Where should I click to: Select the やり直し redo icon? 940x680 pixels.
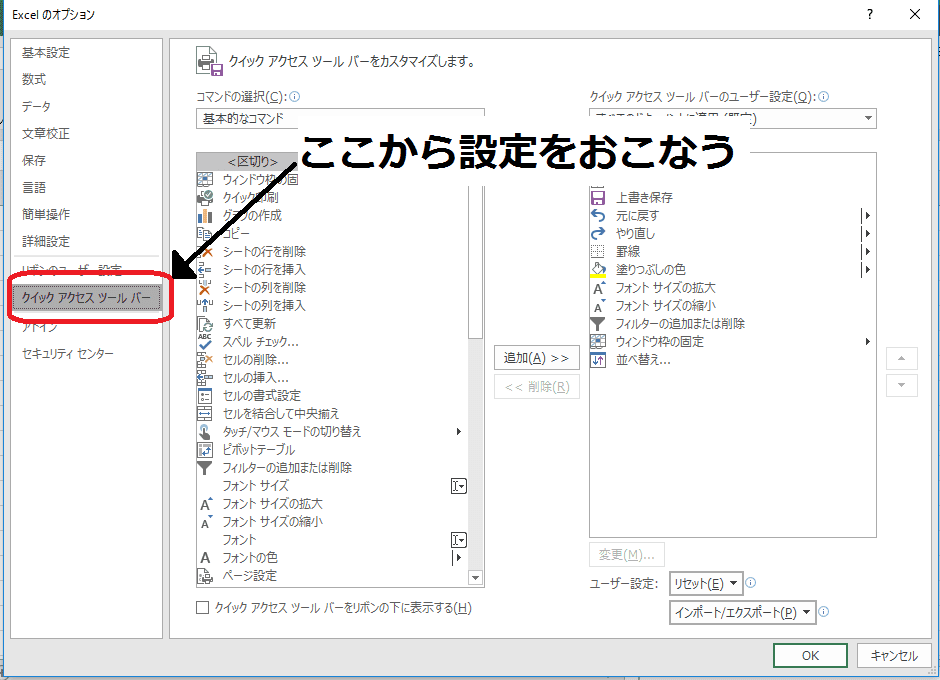click(x=598, y=233)
